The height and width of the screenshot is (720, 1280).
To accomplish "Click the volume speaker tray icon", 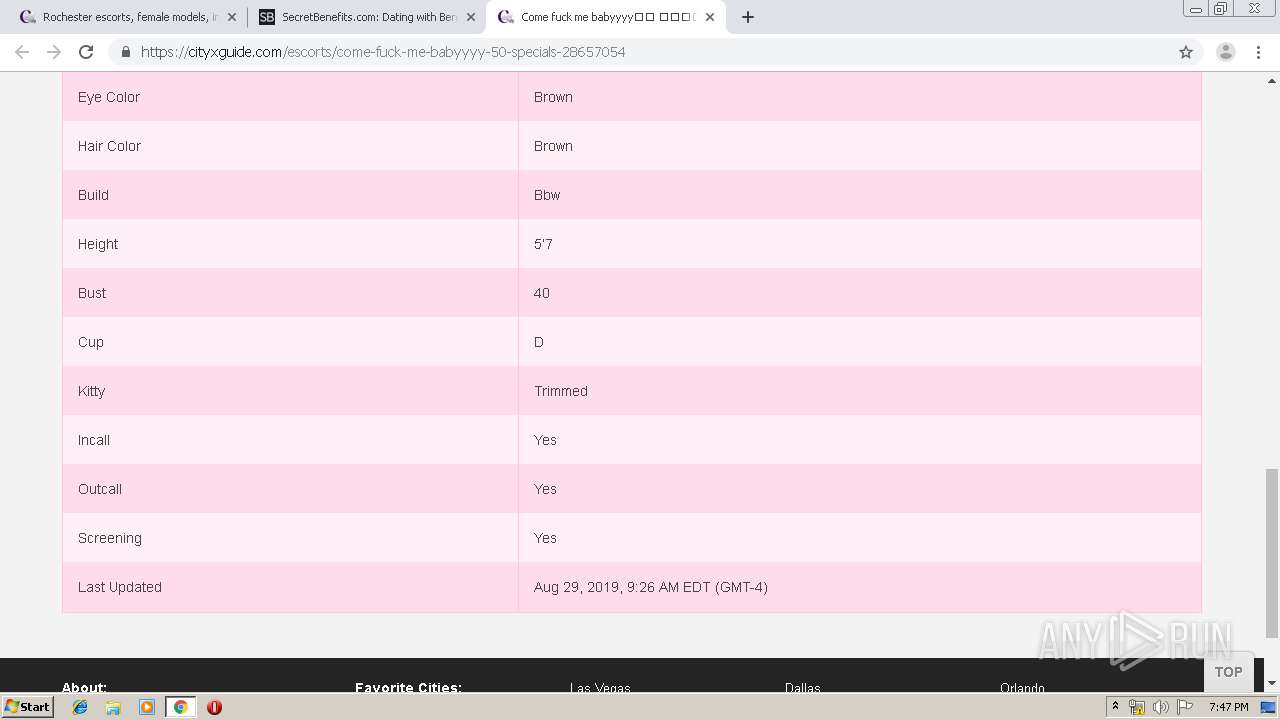I will 1160,707.
